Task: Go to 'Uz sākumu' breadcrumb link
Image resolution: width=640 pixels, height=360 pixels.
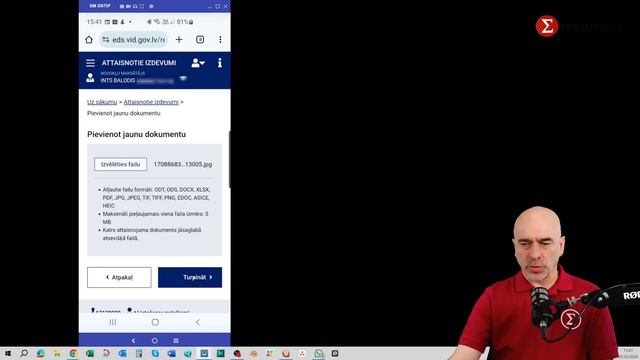Action: point(102,102)
